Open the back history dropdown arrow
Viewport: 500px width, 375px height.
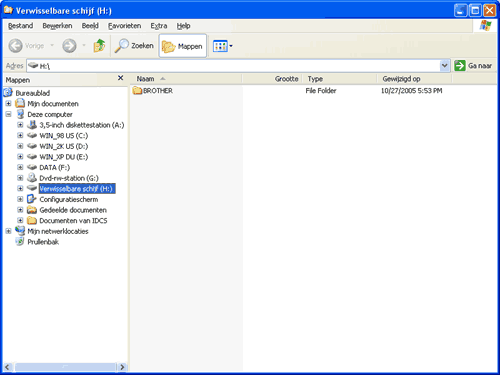click(52, 45)
